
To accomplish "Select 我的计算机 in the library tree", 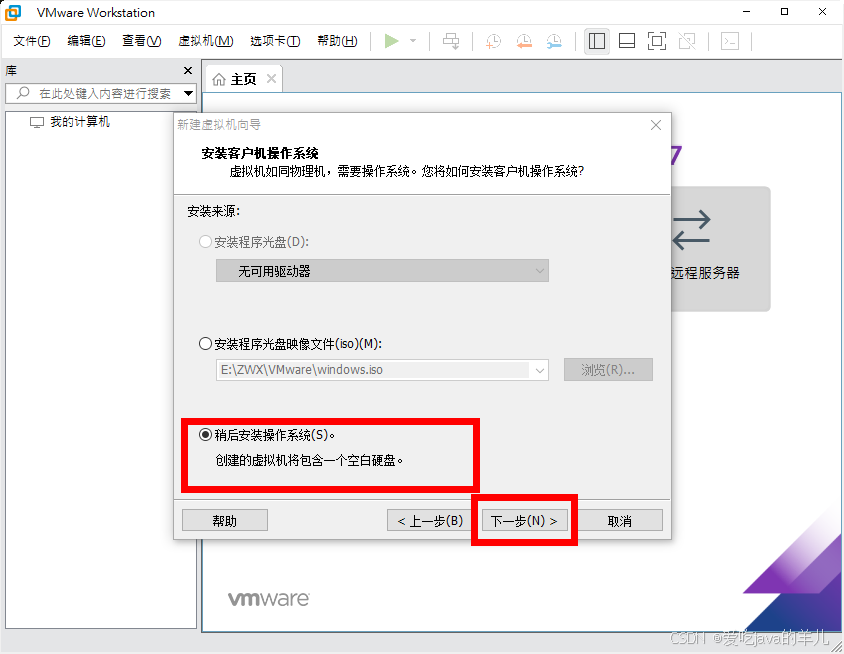I will coord(70,122).
